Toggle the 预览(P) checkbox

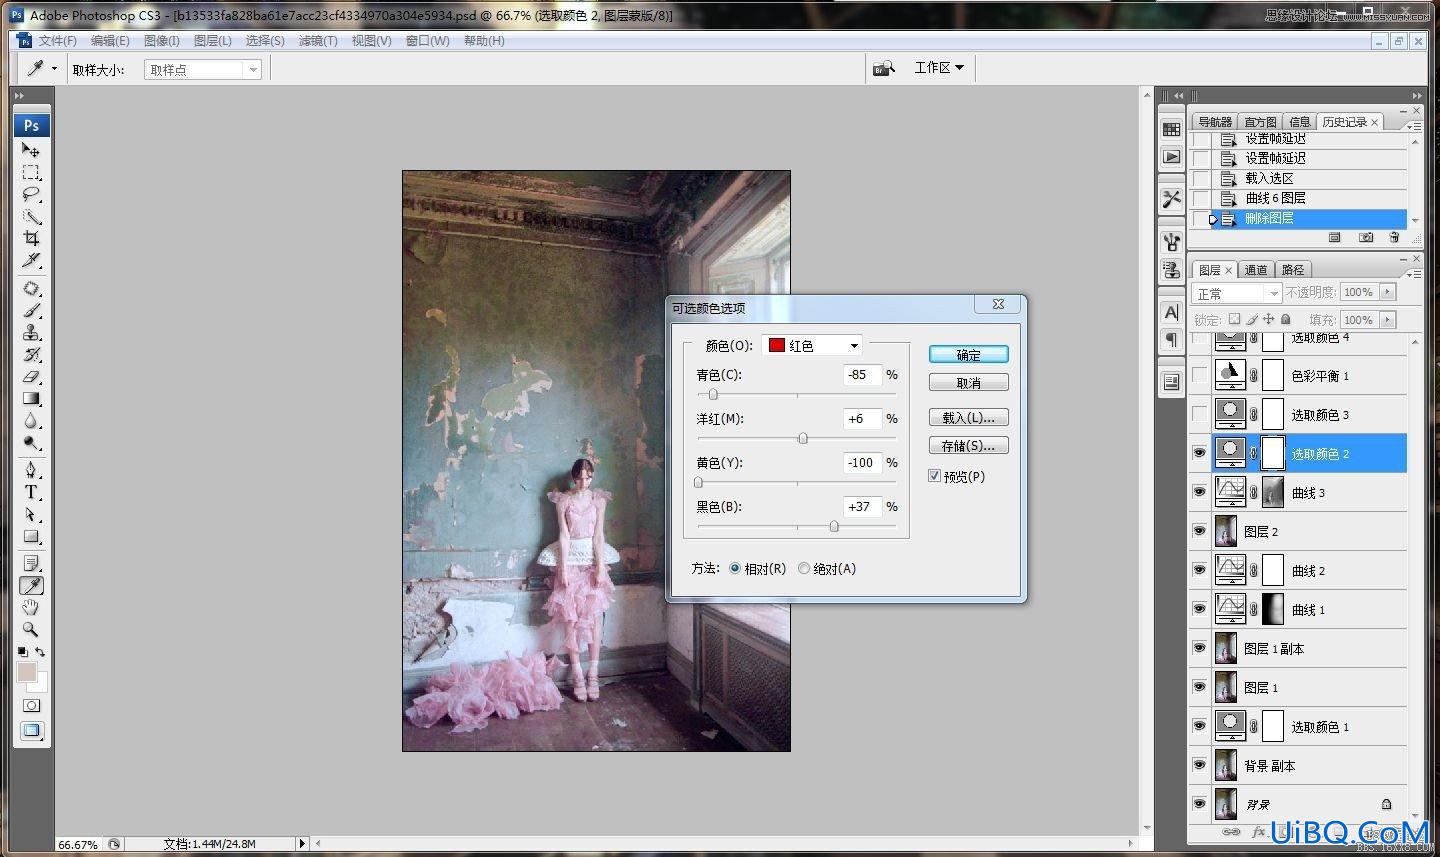(934, 476)
